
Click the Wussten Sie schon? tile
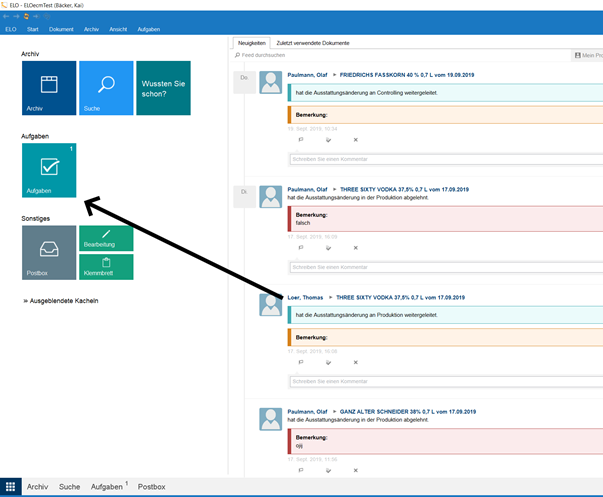click(163, 88)
